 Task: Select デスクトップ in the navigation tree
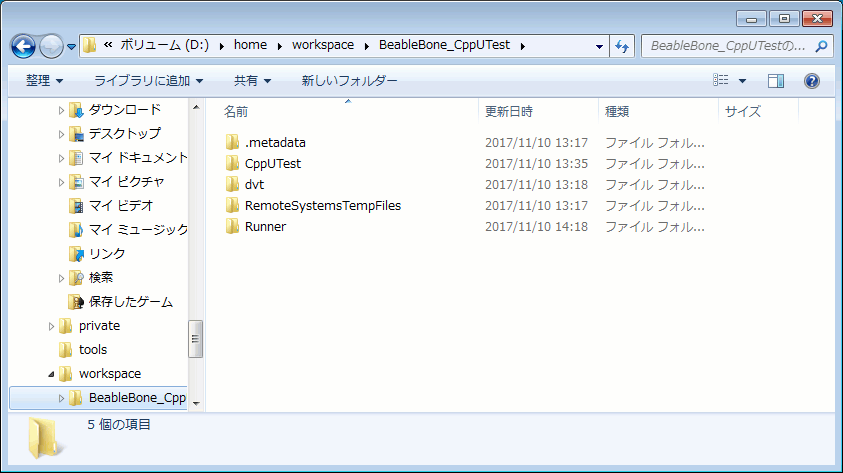125,133
